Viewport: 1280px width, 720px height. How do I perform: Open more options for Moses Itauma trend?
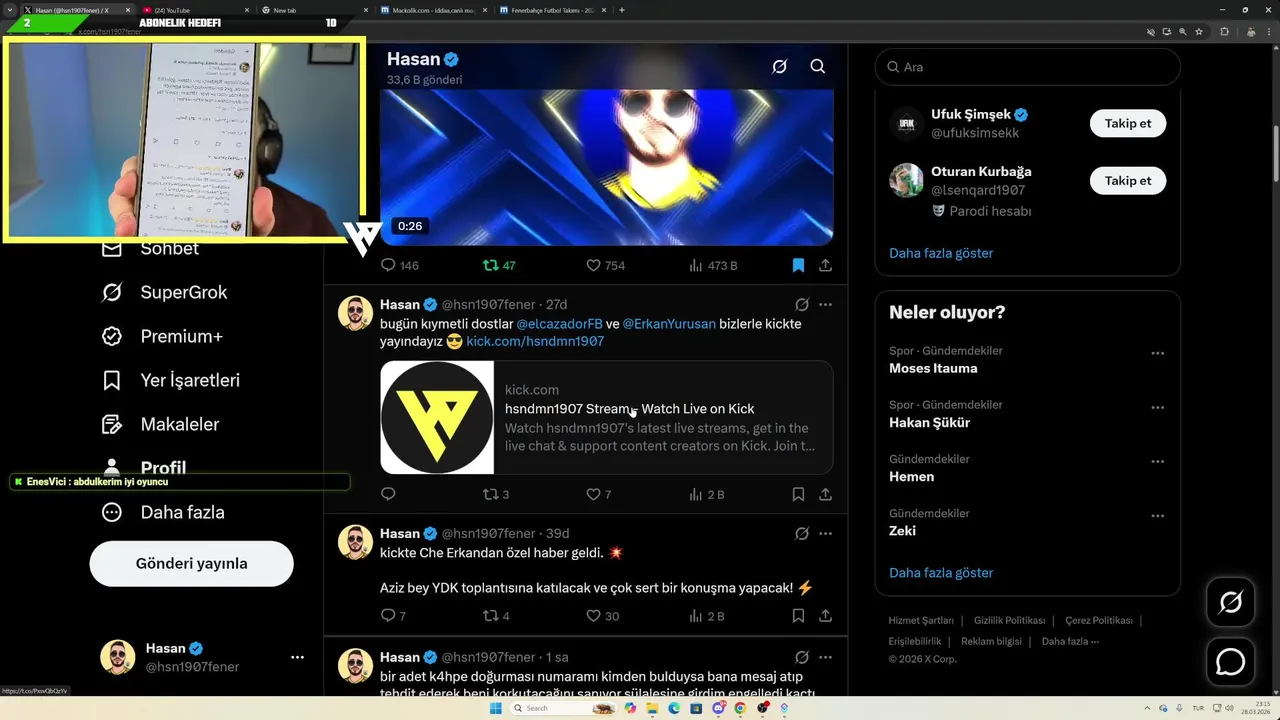(x=1157, y=353)
